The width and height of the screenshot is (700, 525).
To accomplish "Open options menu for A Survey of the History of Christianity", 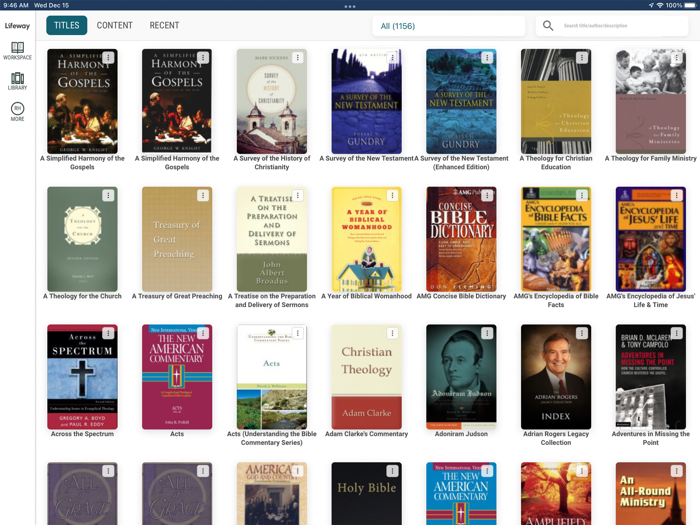I will tap(298, 58).
